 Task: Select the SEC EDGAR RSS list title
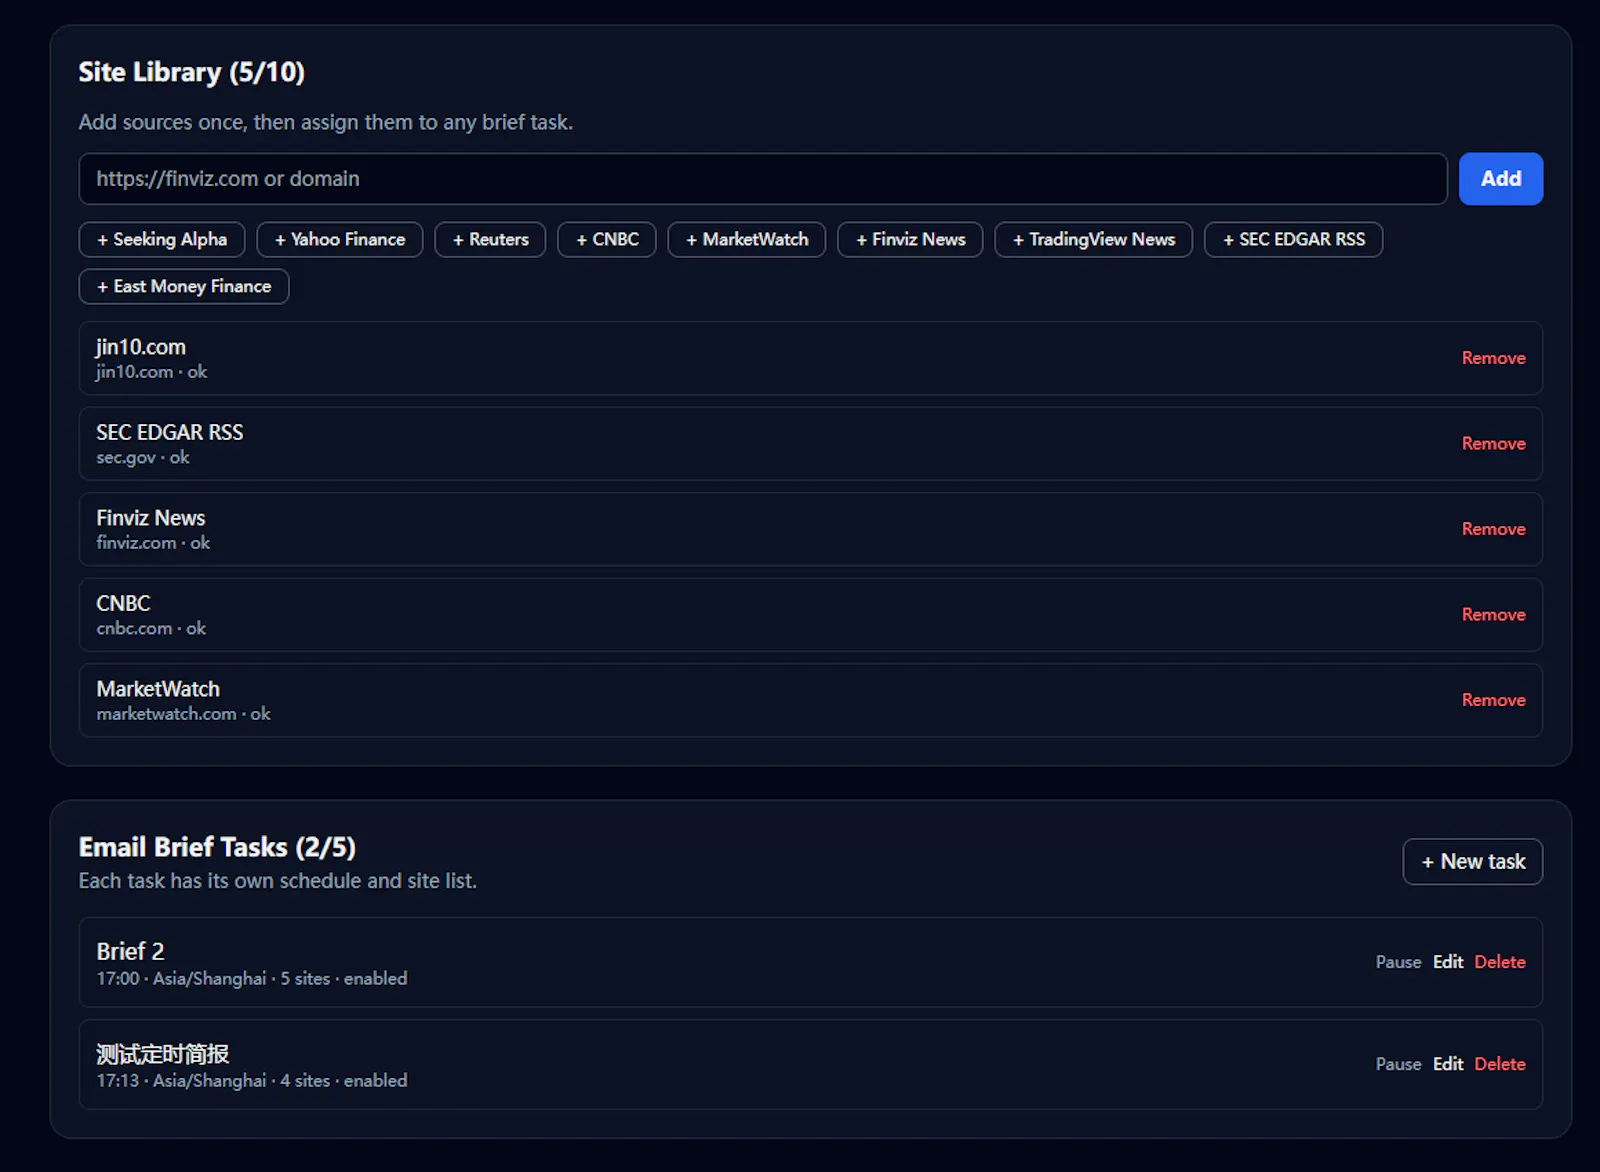[x=170, y=432]
